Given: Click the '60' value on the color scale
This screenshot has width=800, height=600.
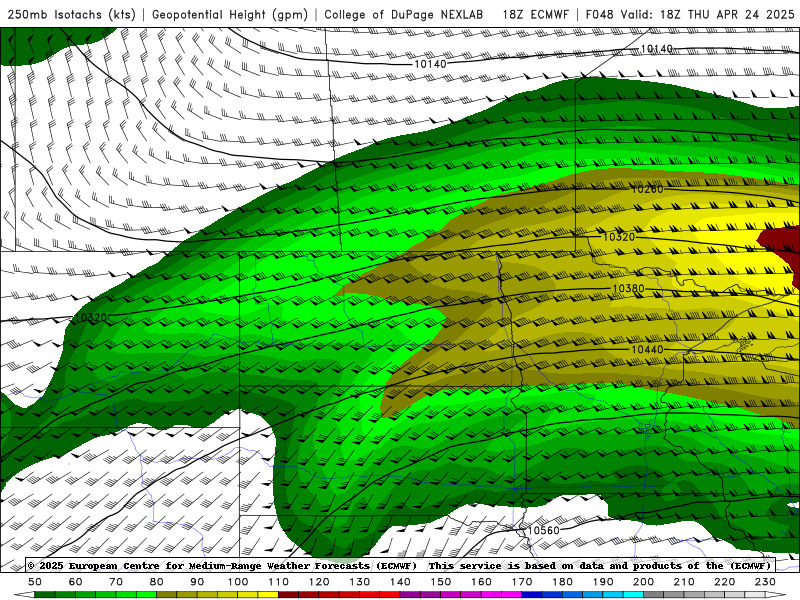Looking at the screenshot, I should click(x=76, y=582).
